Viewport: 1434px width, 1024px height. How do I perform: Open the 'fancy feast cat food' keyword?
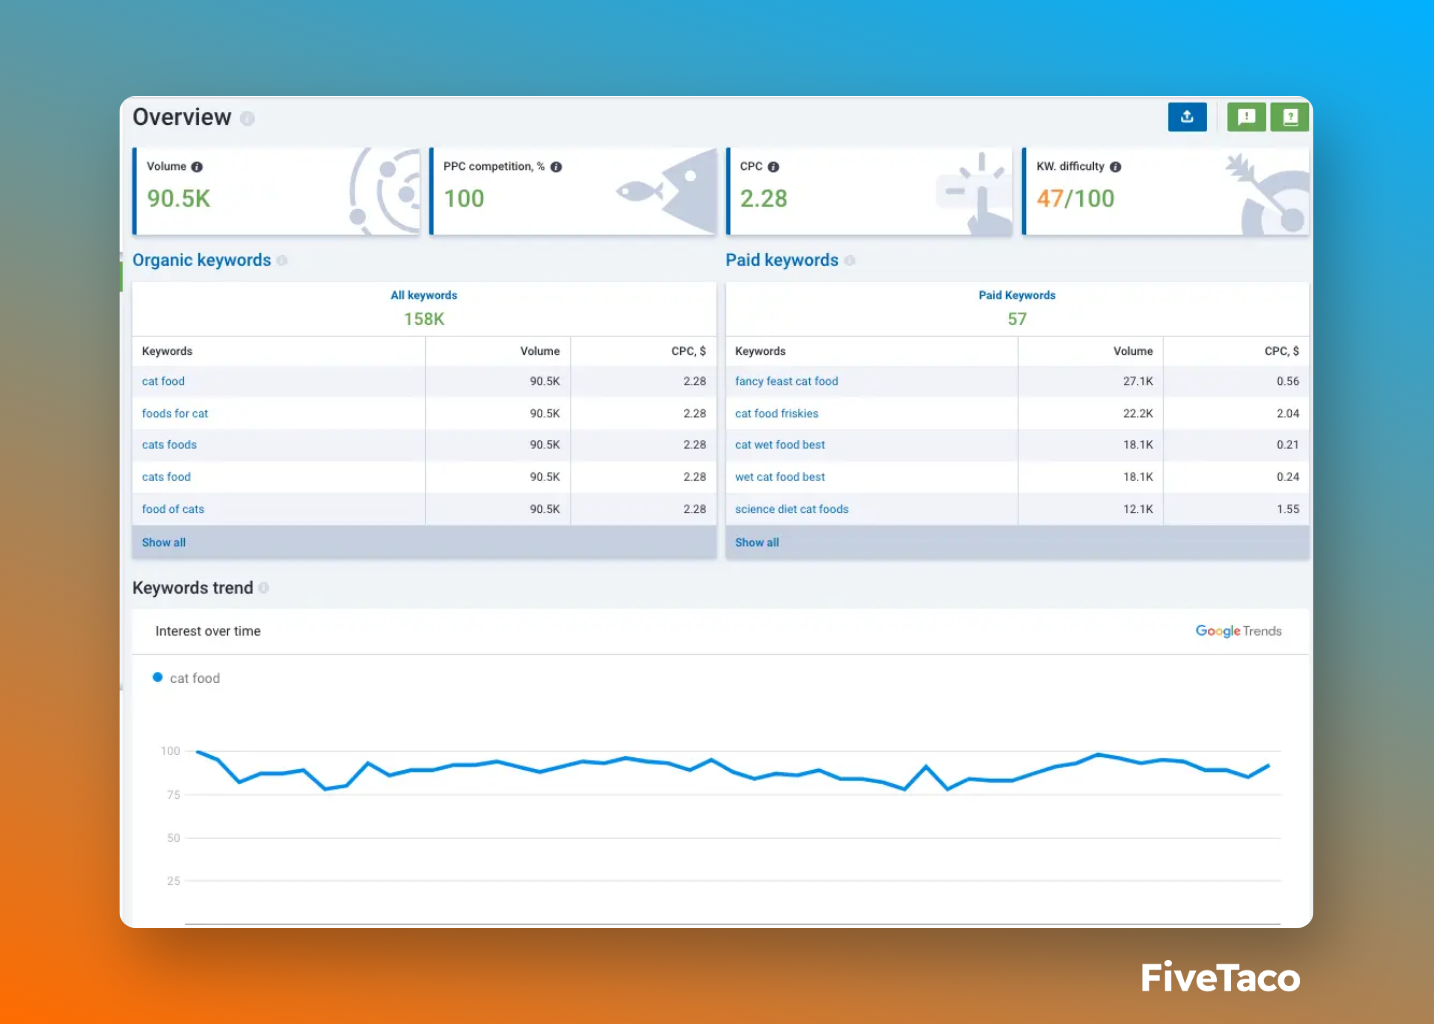click(x=786, y=381)
